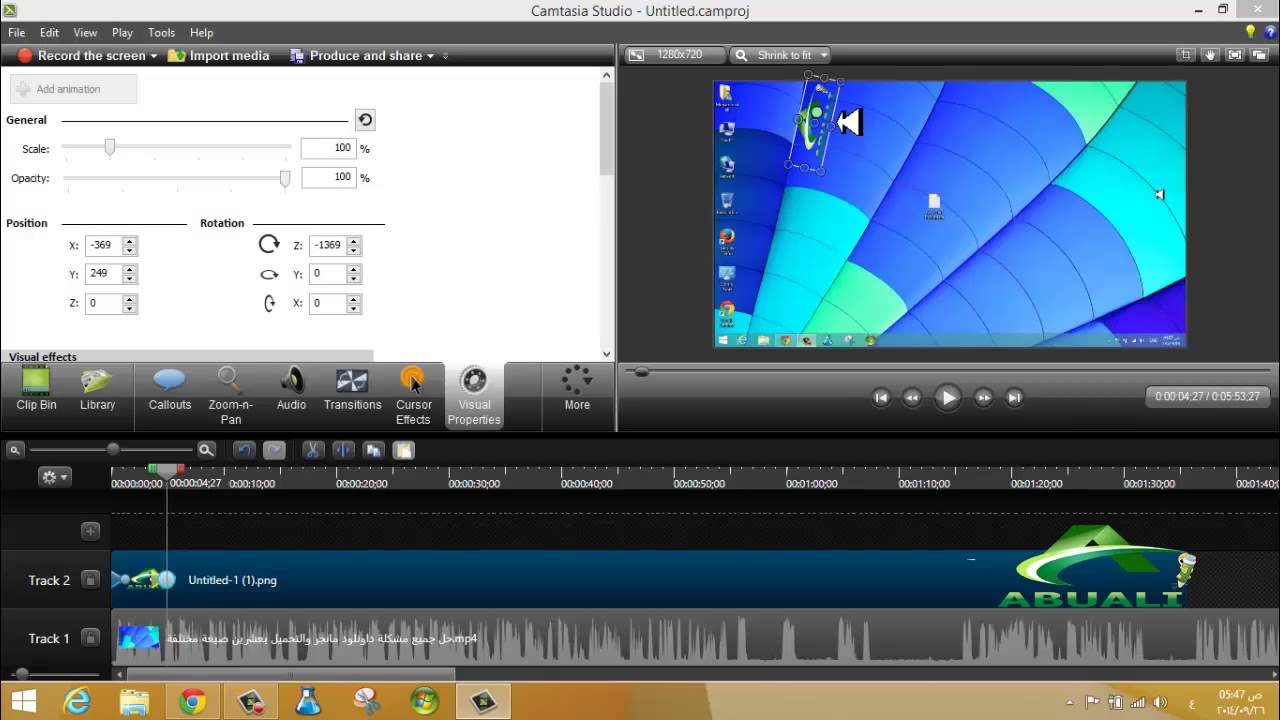1280x720 pixels.
Task: Click the Record the screen button
Action: [x=82, y=56]
